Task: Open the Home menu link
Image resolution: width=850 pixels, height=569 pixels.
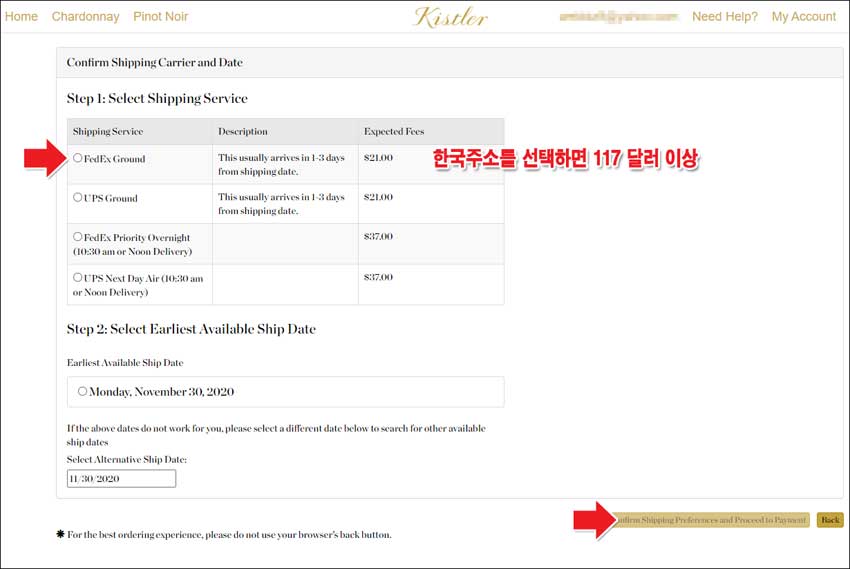Action: click(x=21, y=17)
